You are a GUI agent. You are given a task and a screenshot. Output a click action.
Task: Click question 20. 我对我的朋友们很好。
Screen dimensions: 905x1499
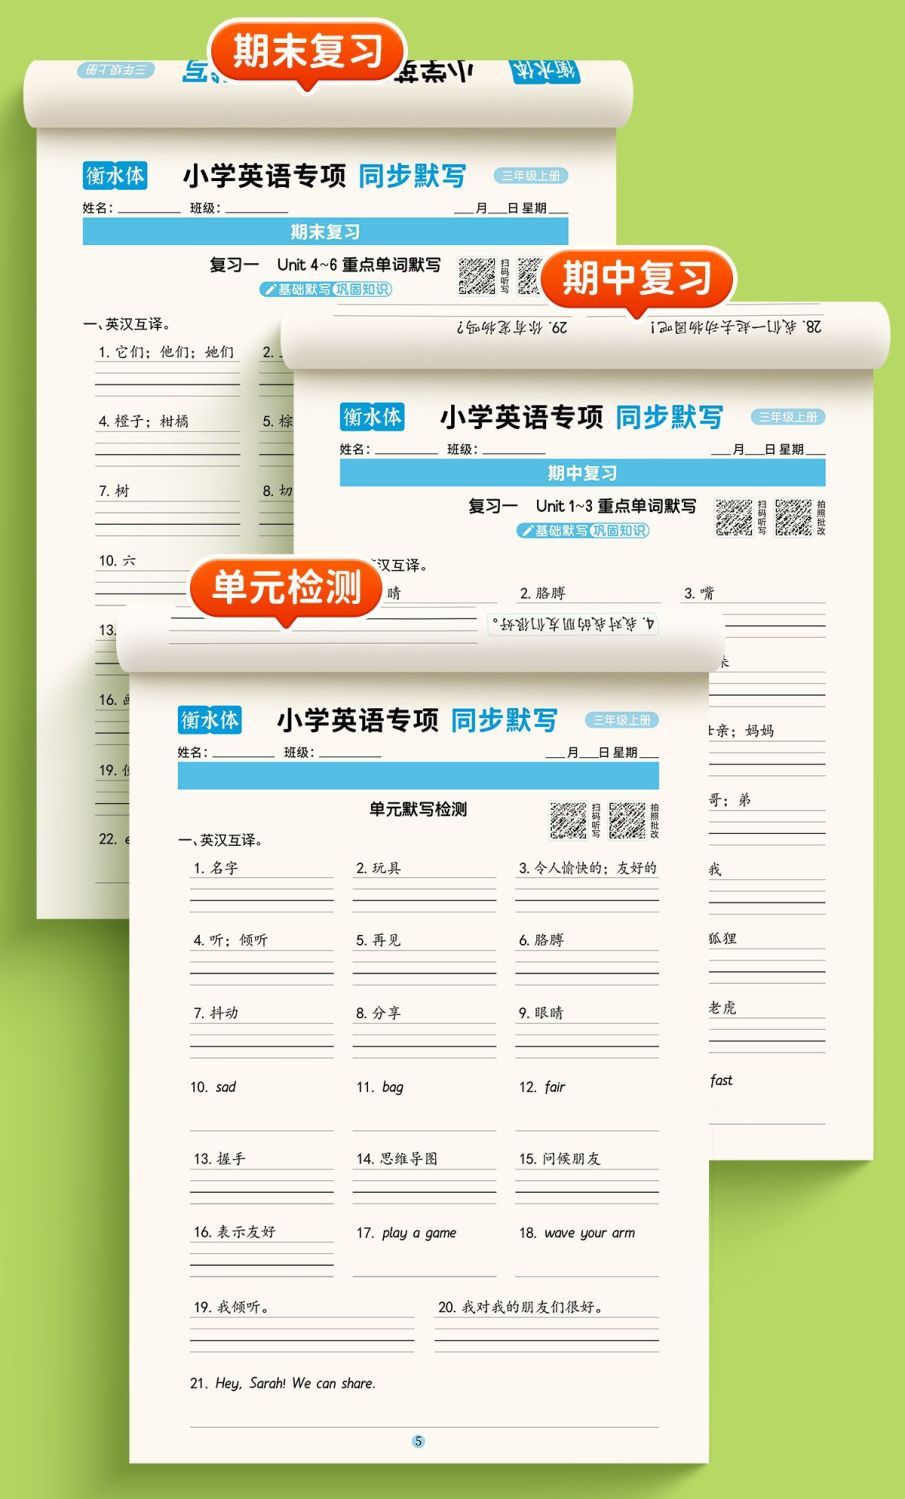click(520, 1307)
